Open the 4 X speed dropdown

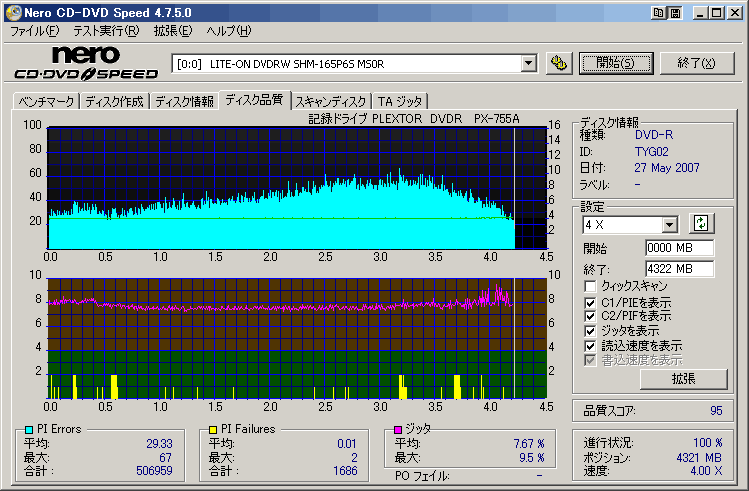click(670, 224)
